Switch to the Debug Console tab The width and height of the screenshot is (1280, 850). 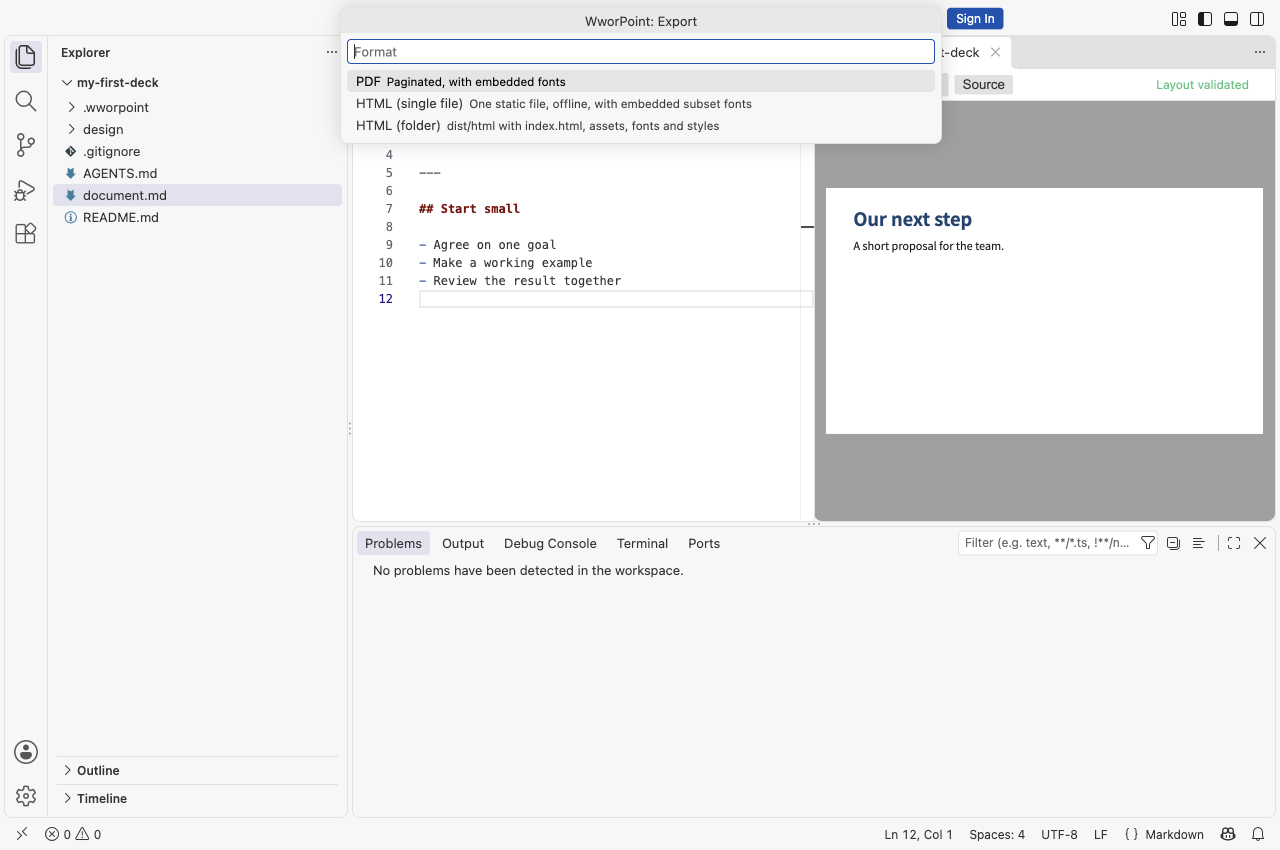[550, 543]
